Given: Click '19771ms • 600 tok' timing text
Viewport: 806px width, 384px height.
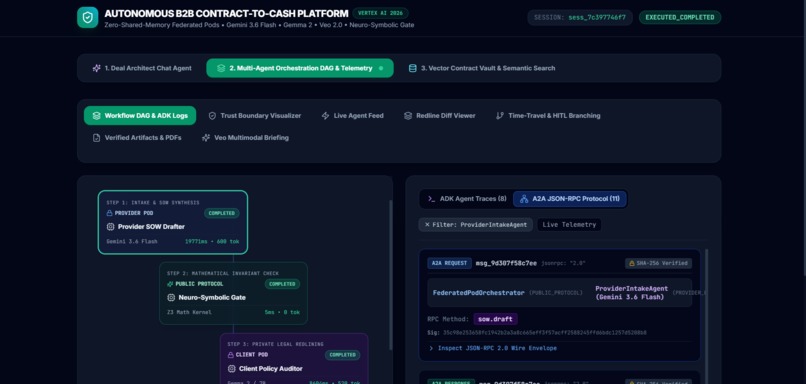Looking at the screenshot, I should [x=212, y=241].
